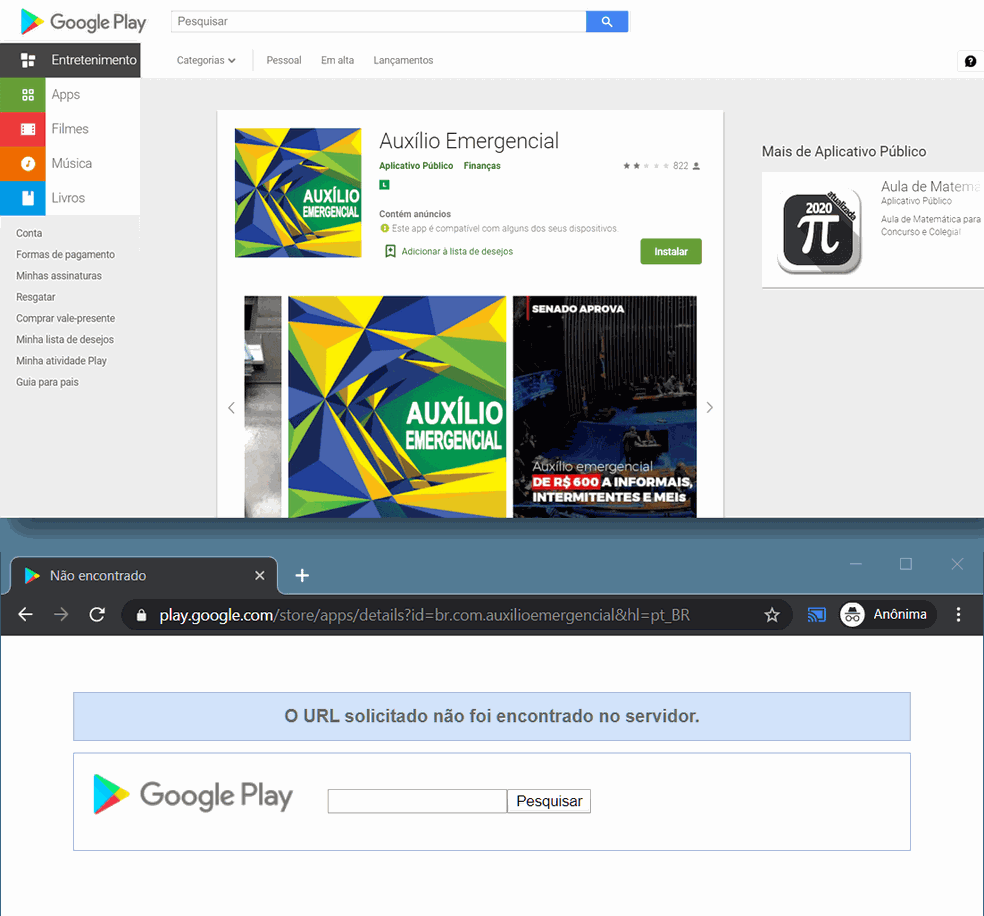Bookmark this page with the star icon
Viewport: 984px width, 916px height.
point(772,615)
